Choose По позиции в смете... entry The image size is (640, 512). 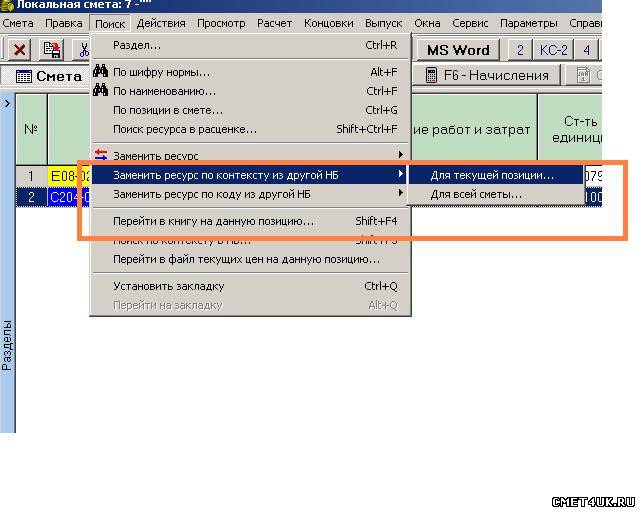(250, 110)
